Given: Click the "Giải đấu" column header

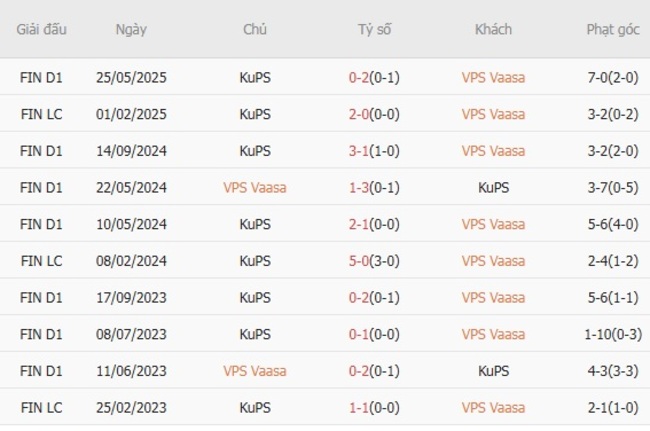Looking at the screenshot, I should pos(42,29).
